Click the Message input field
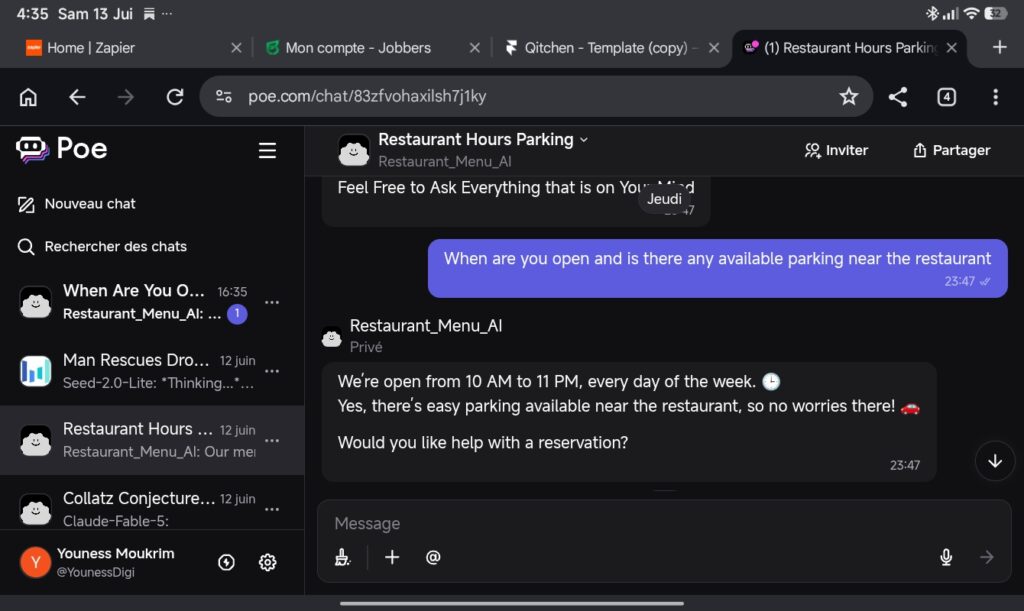The width and height of the screenshot is (1024, 611). [x=663, y=524]
